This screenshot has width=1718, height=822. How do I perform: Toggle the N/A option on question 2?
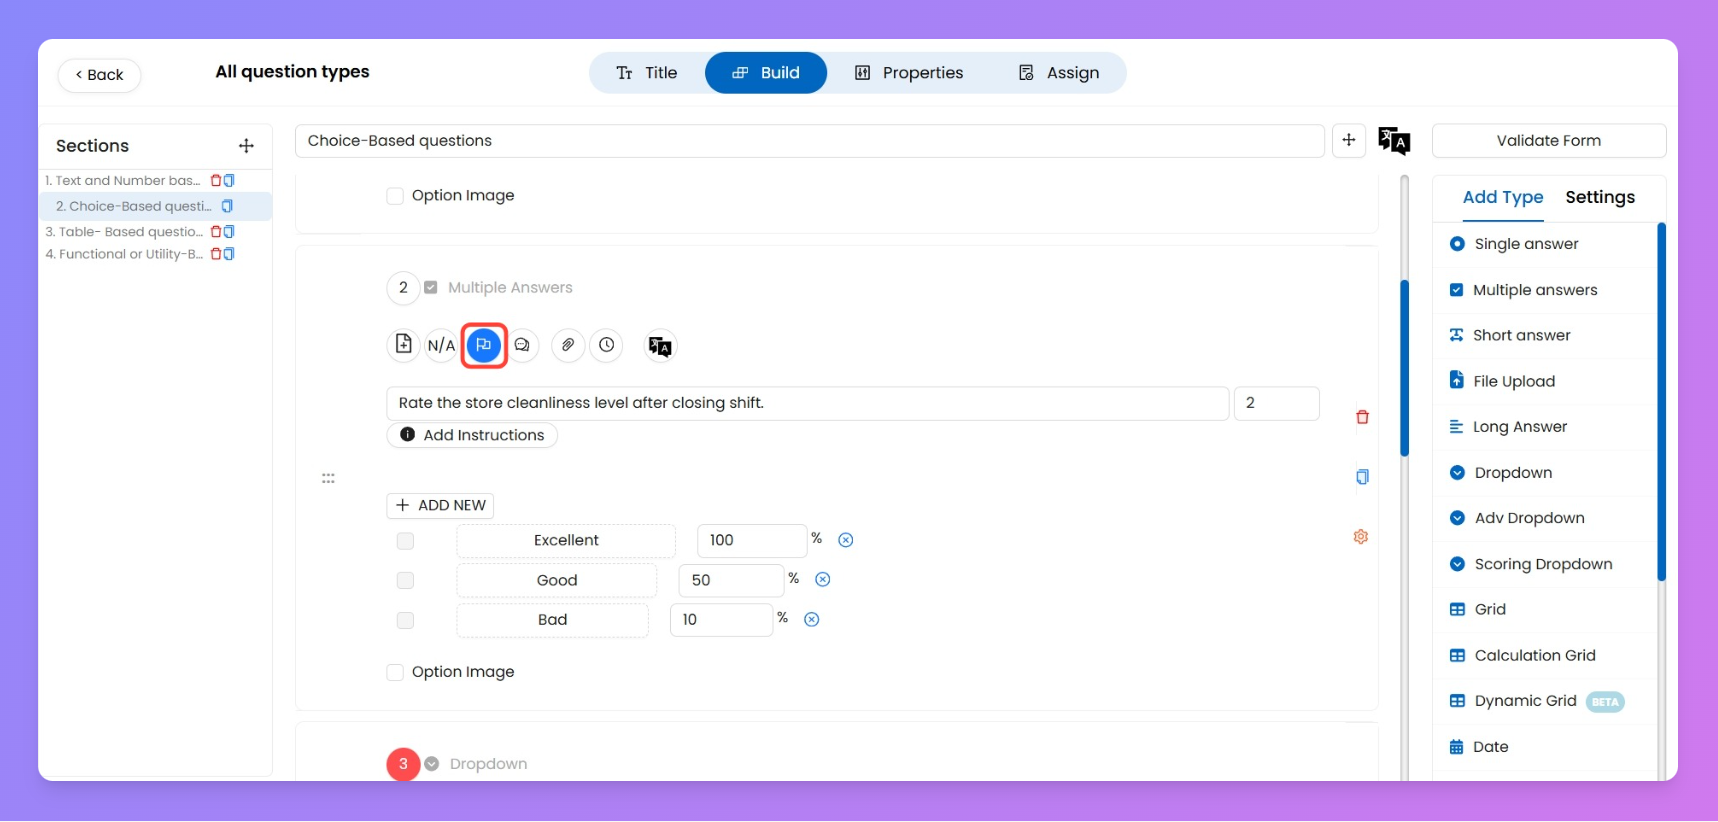441,345
